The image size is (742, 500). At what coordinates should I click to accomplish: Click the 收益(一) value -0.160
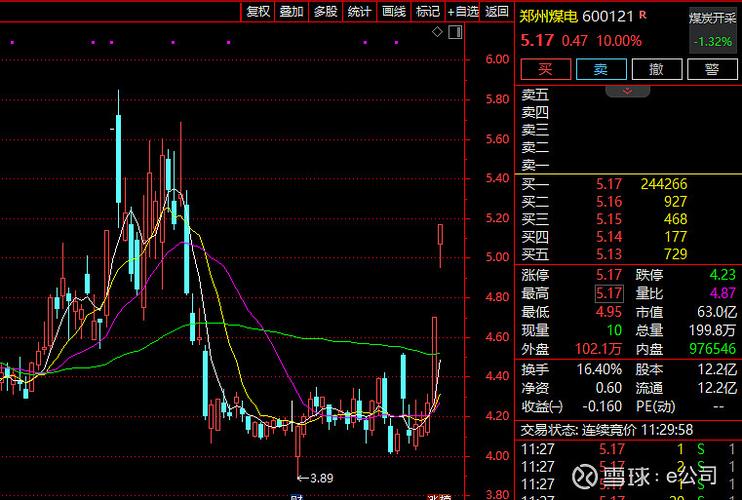pos(602,406)
